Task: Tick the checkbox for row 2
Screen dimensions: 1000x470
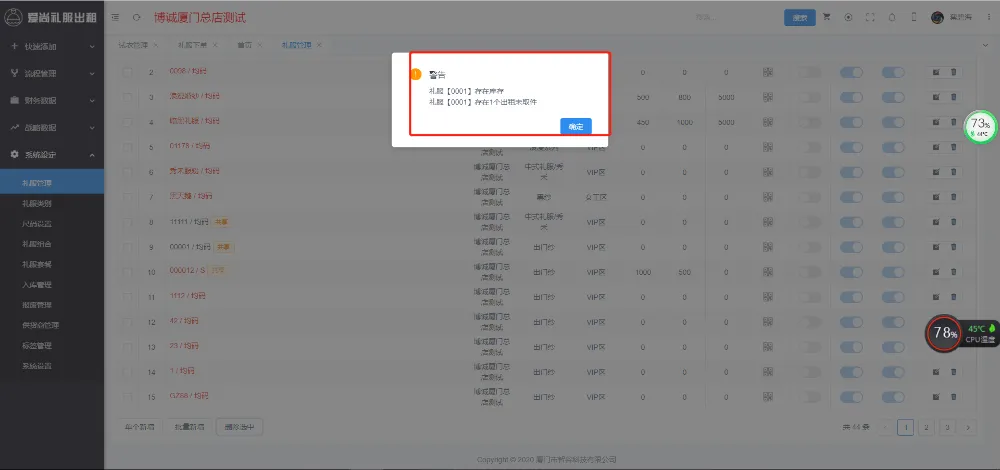Action: [127, 72]
